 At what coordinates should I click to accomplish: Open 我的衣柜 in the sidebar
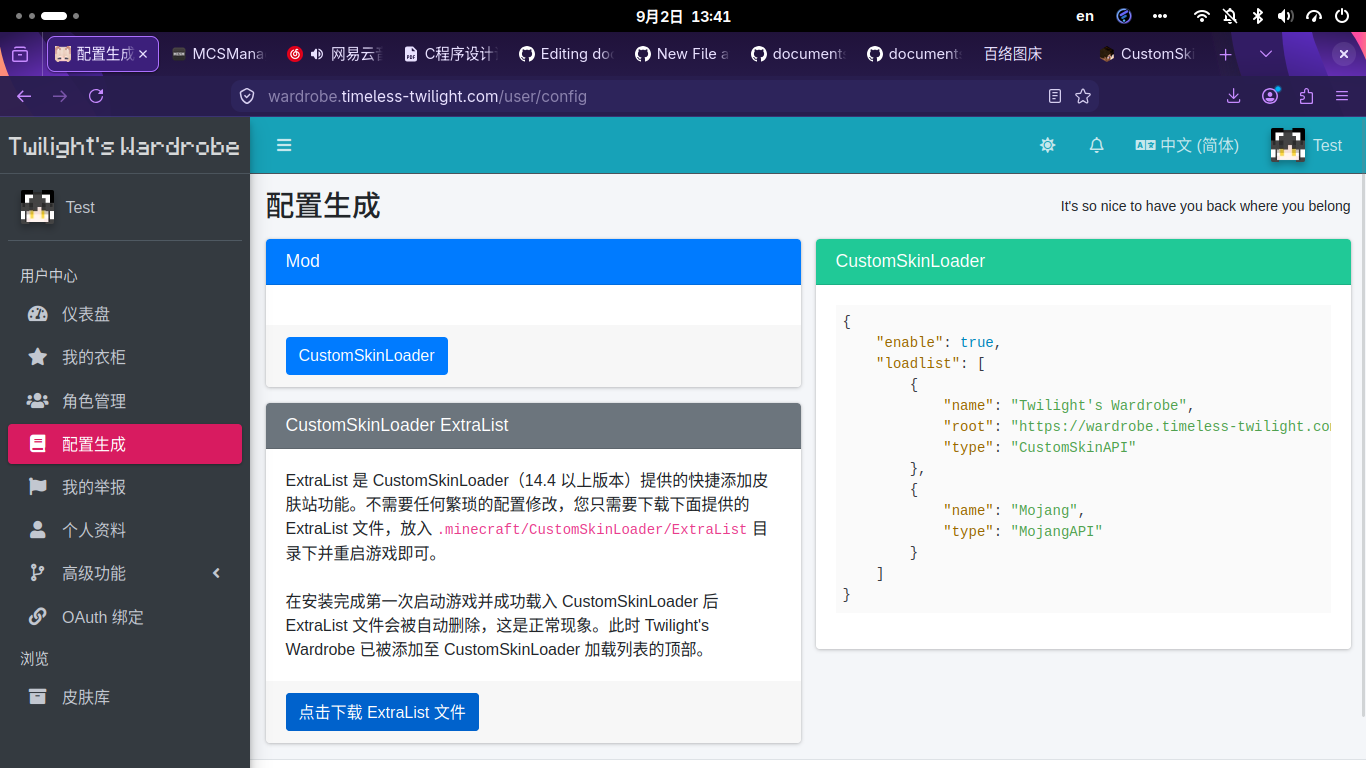(125, 357)
